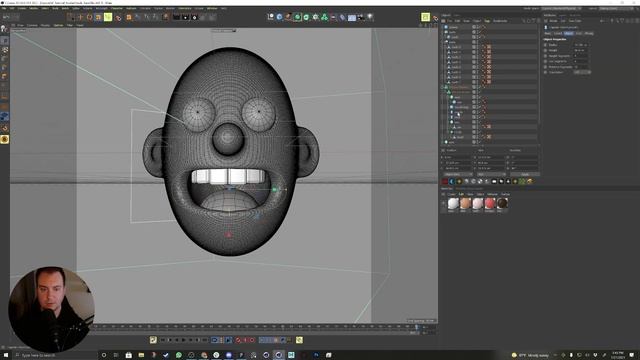Toggle the enable checkmark on the top object row
This screenshot has width=640, height=360.
(480, 27)
